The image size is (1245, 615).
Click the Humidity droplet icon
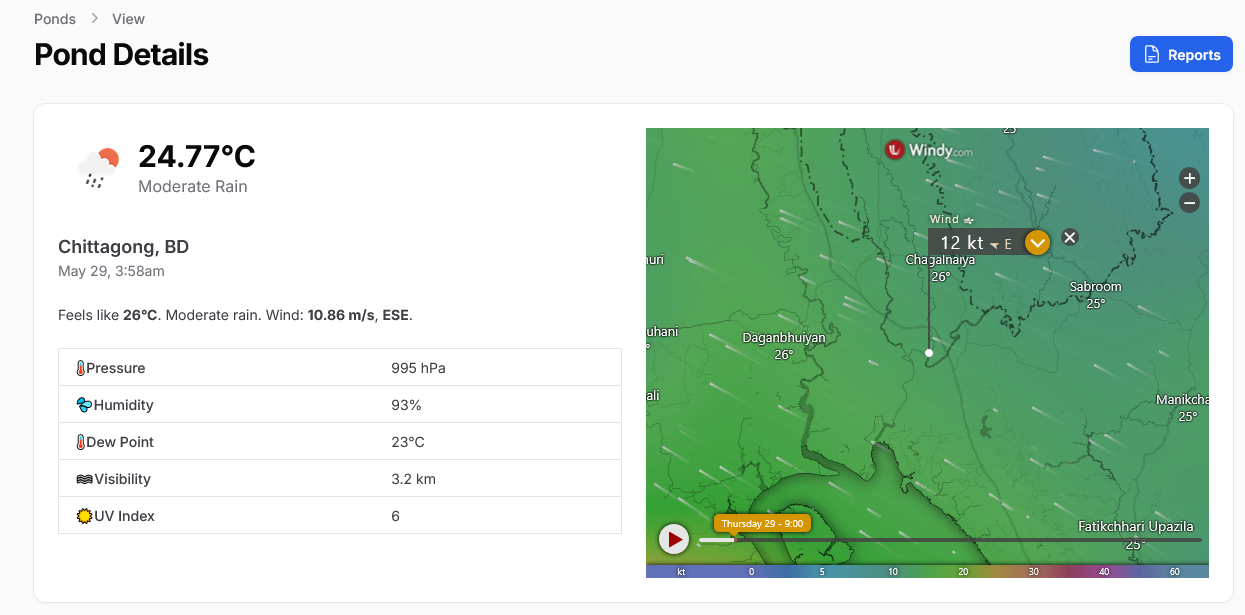point(84,405)
